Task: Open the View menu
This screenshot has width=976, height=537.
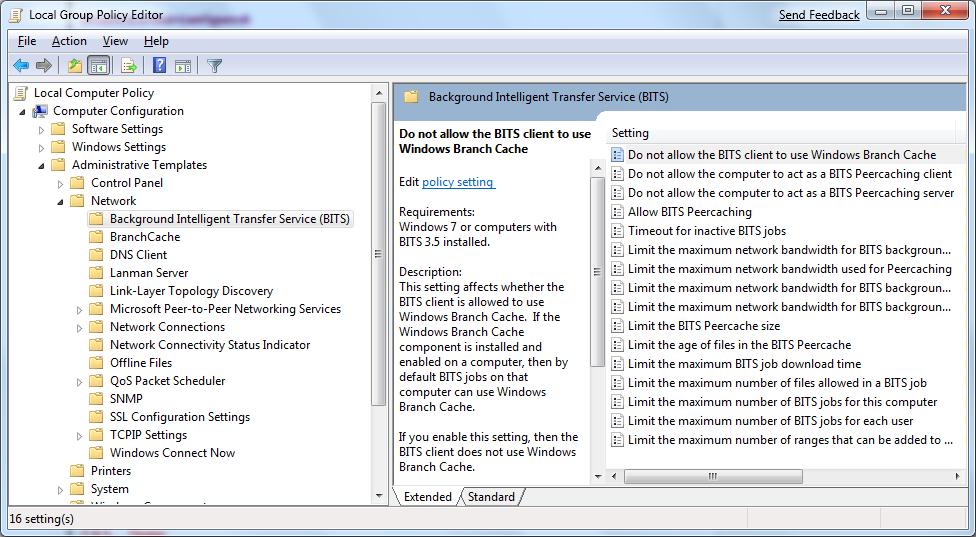Action: [x=115, y=41]
